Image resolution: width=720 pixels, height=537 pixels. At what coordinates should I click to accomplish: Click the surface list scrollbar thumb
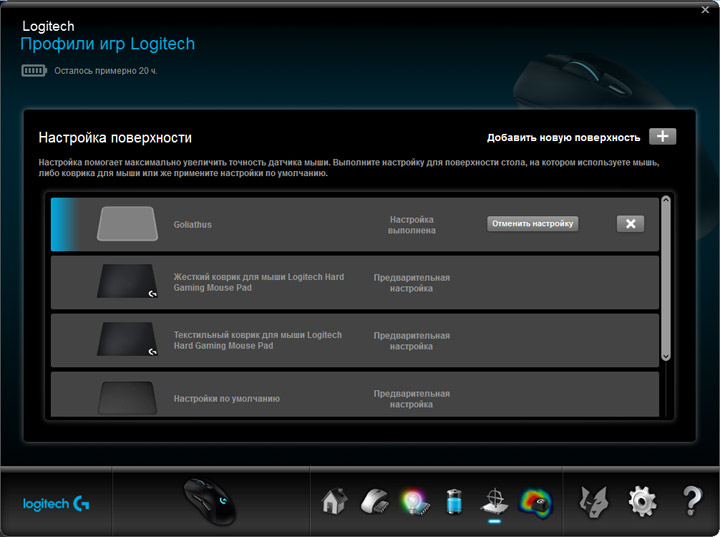click(x=666, y=278)
